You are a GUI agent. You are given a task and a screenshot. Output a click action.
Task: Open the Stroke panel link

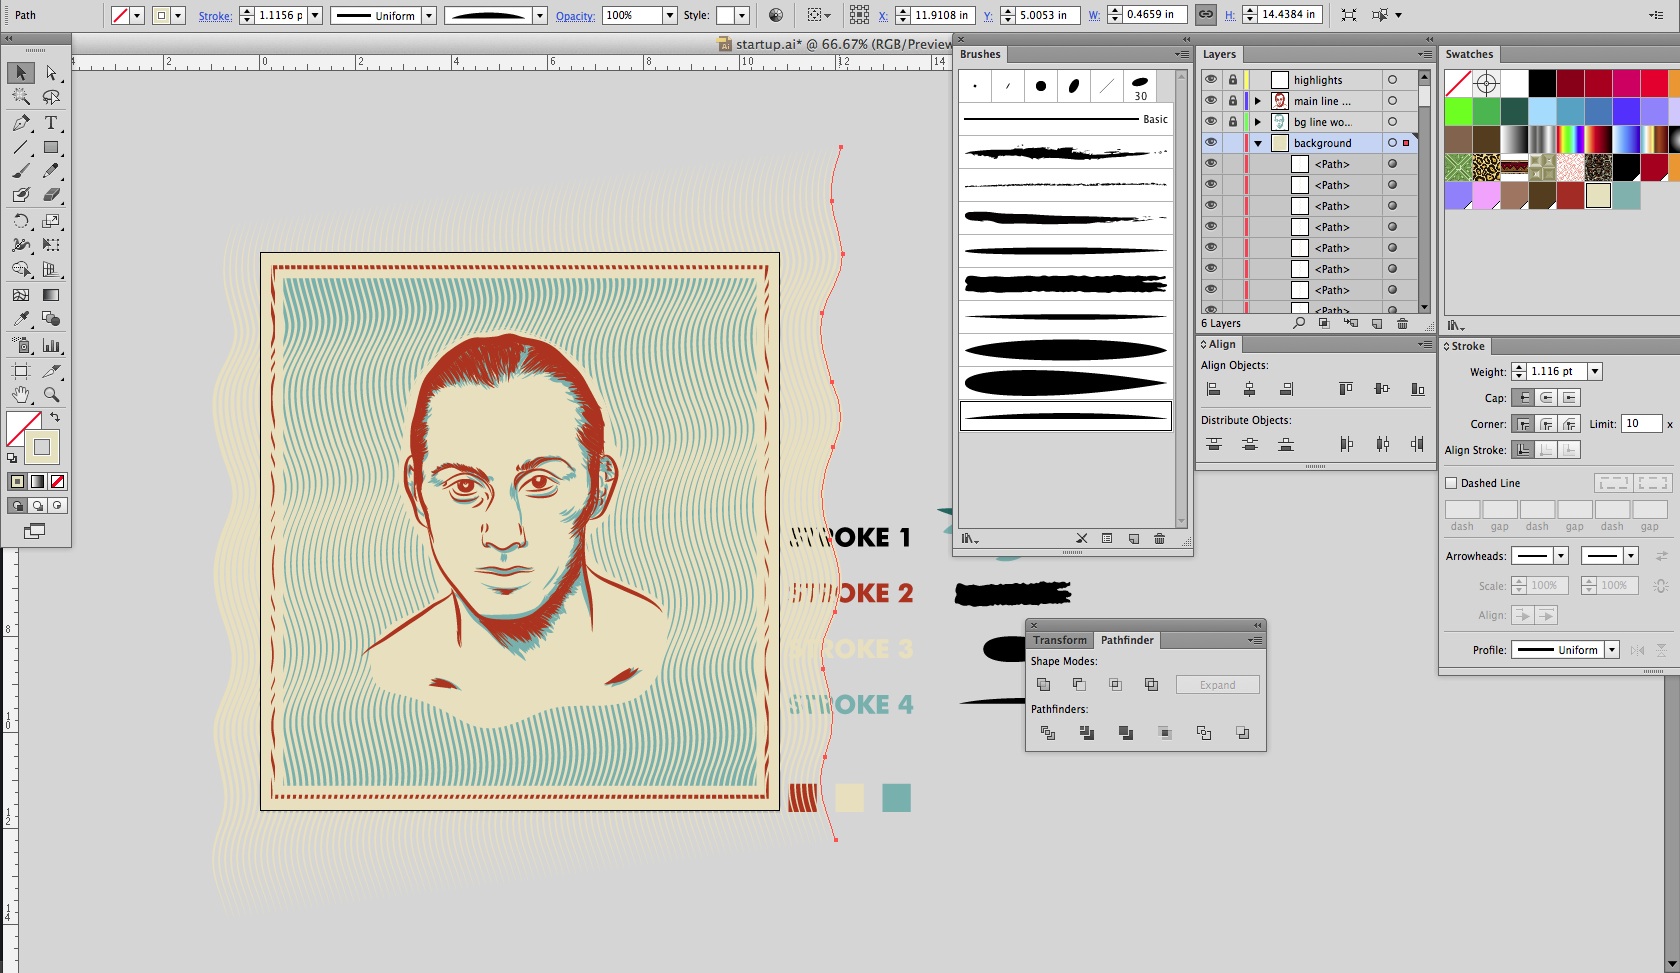(214, 15)
